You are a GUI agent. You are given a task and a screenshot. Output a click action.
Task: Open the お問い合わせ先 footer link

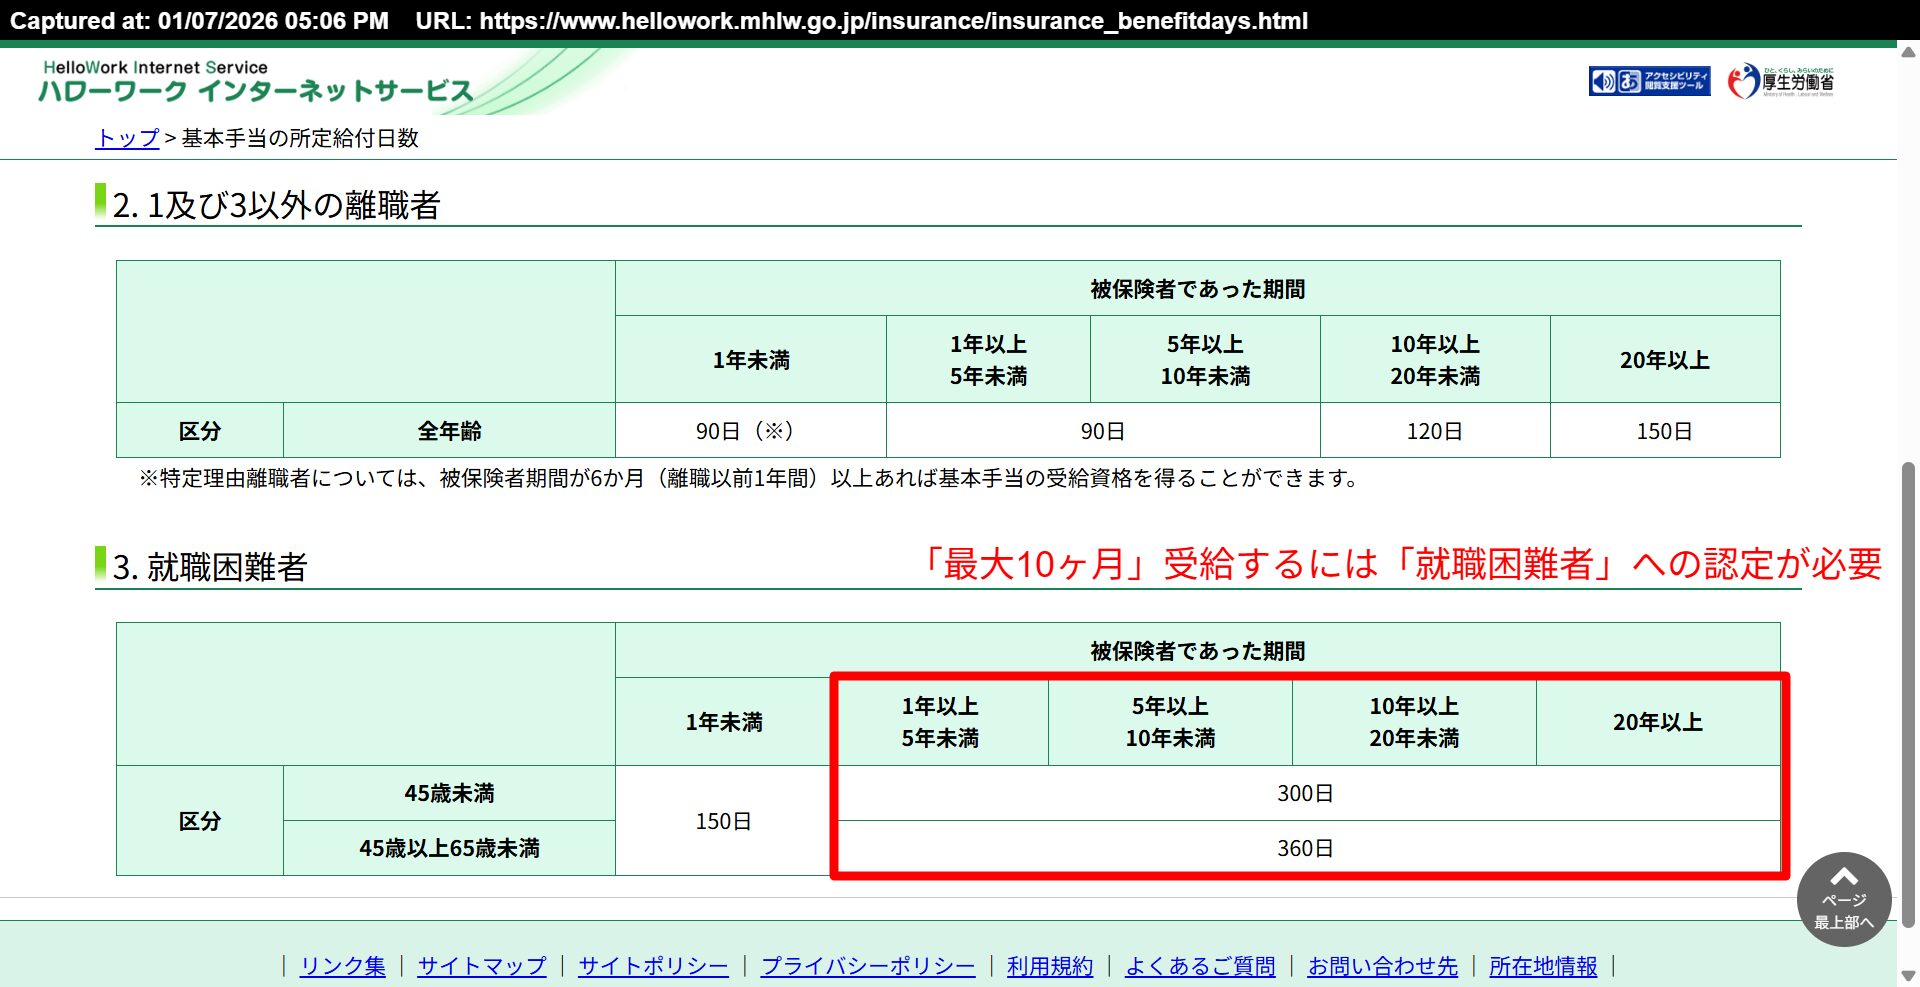click(1382, 966)
